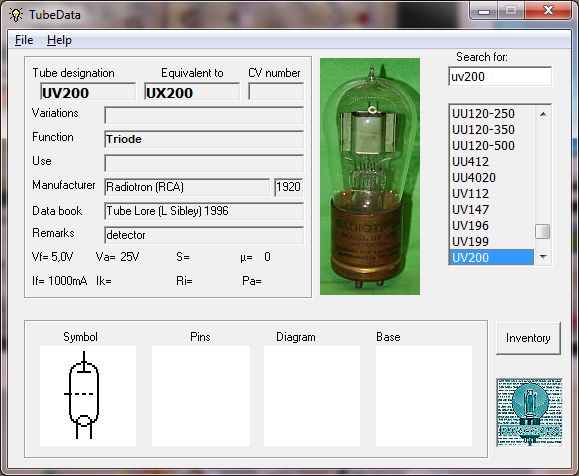Click the CV number field
This screenshot has width=579, height=476.
click(276, 92)
